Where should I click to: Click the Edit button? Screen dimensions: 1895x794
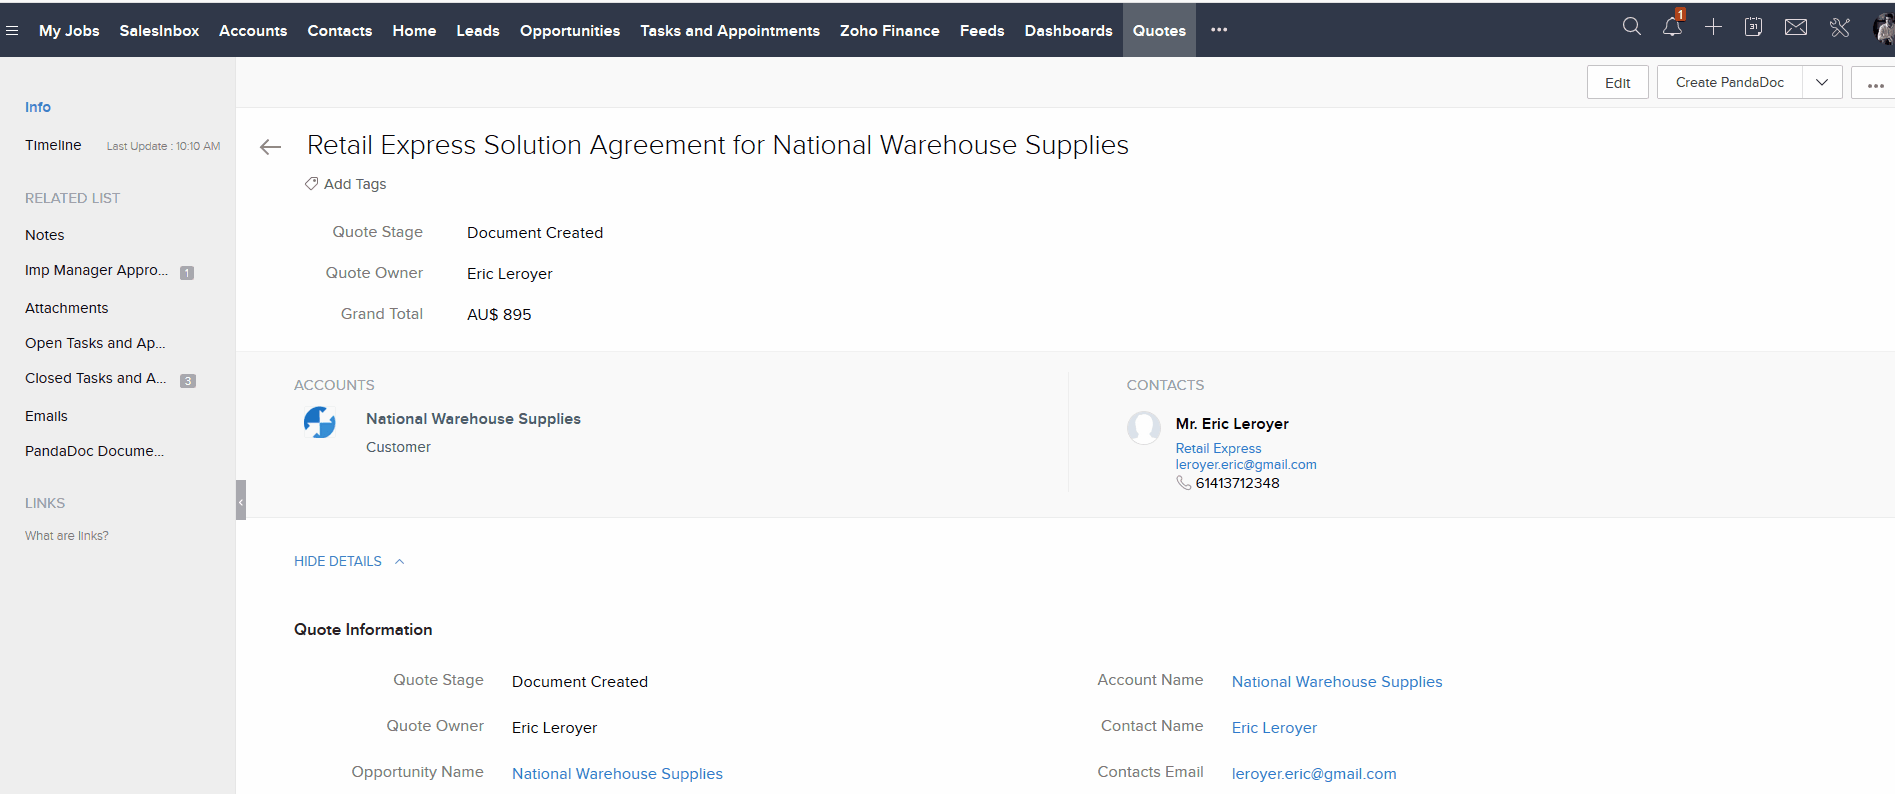tap(1617, 82)
